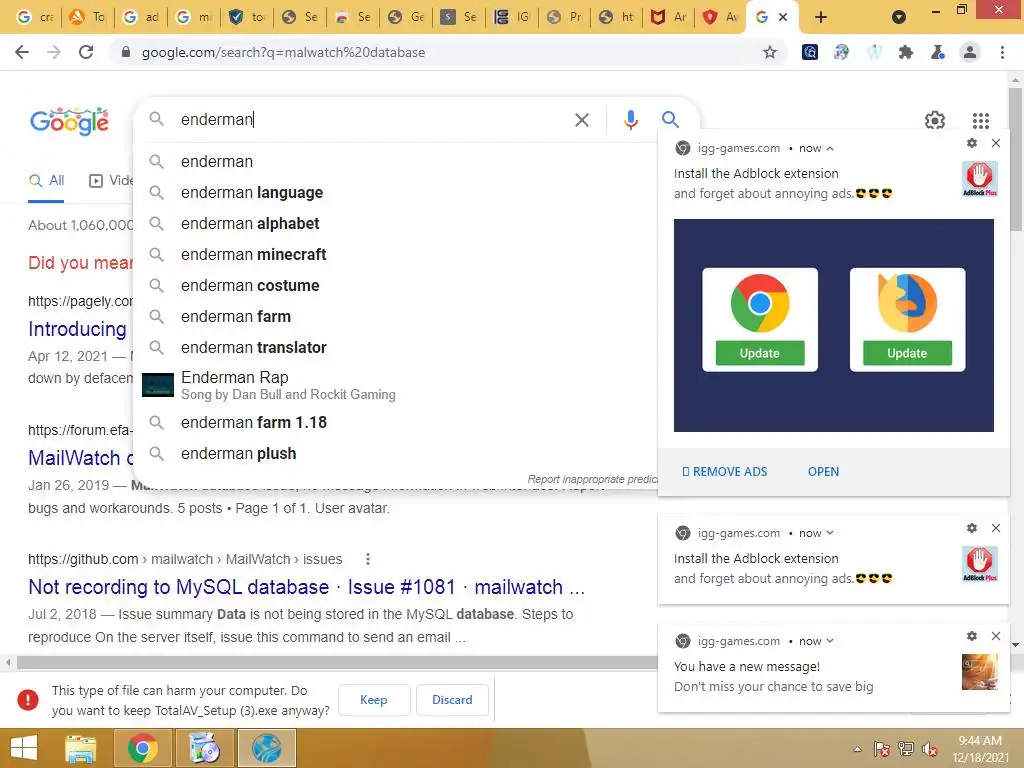Click the taskbar clock showing 9:44 AM
This screenshot has width=1024, height=768.
980,749
